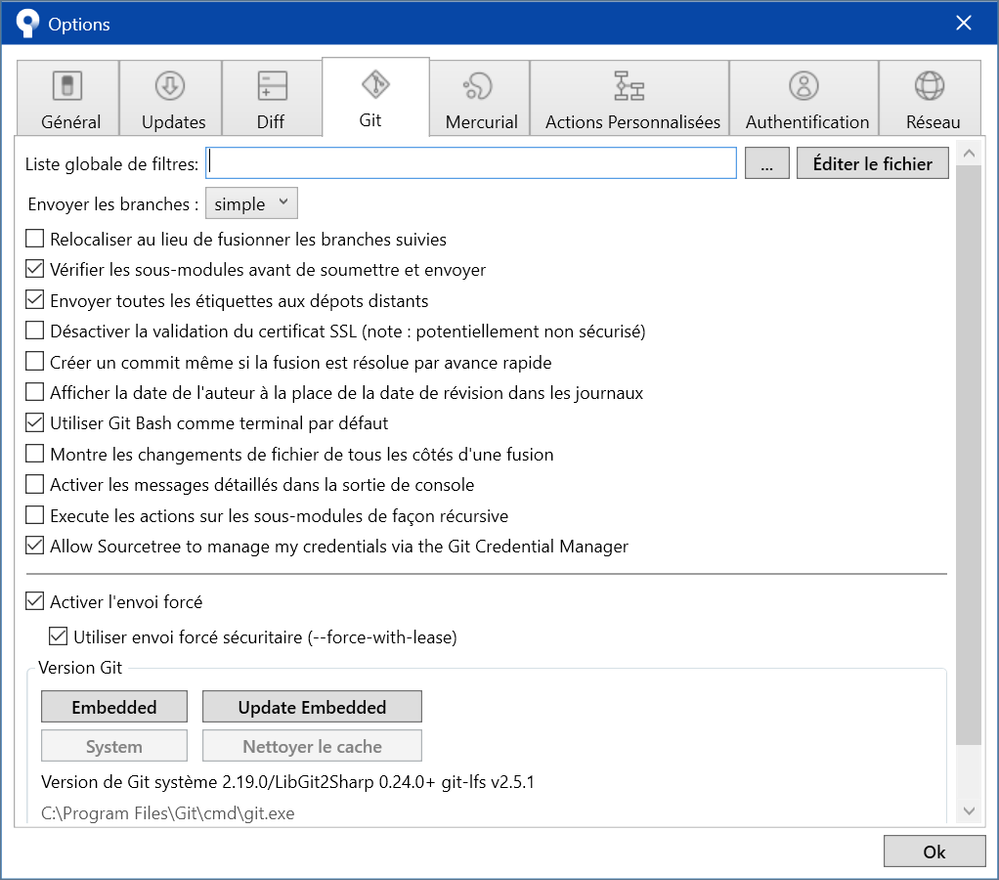The image size is (999, 880).
Task: Close the Options dialog
Action: tap(963, 23)
